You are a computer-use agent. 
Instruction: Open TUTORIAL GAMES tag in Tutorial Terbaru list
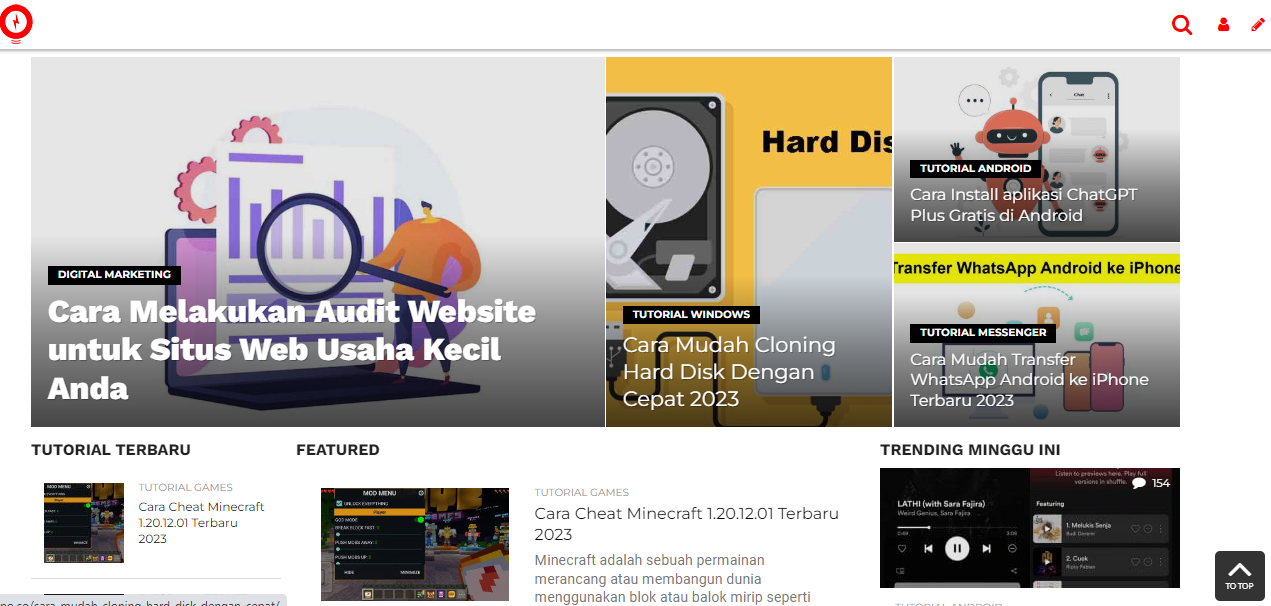tap(185, 487)
